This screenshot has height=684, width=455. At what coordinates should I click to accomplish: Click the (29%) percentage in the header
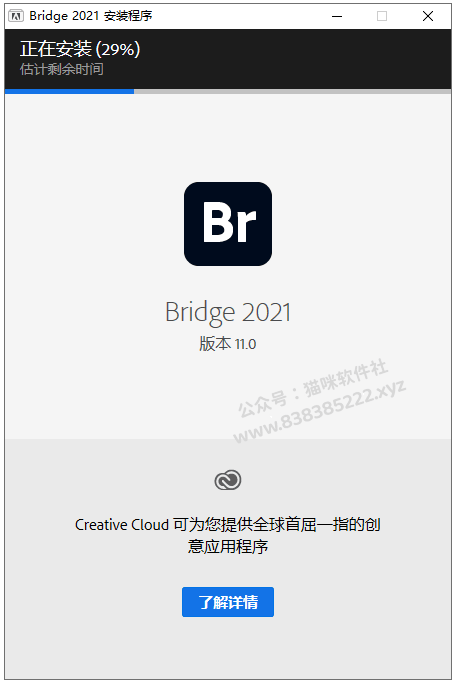pyautogui.click(x=118, y=49)
